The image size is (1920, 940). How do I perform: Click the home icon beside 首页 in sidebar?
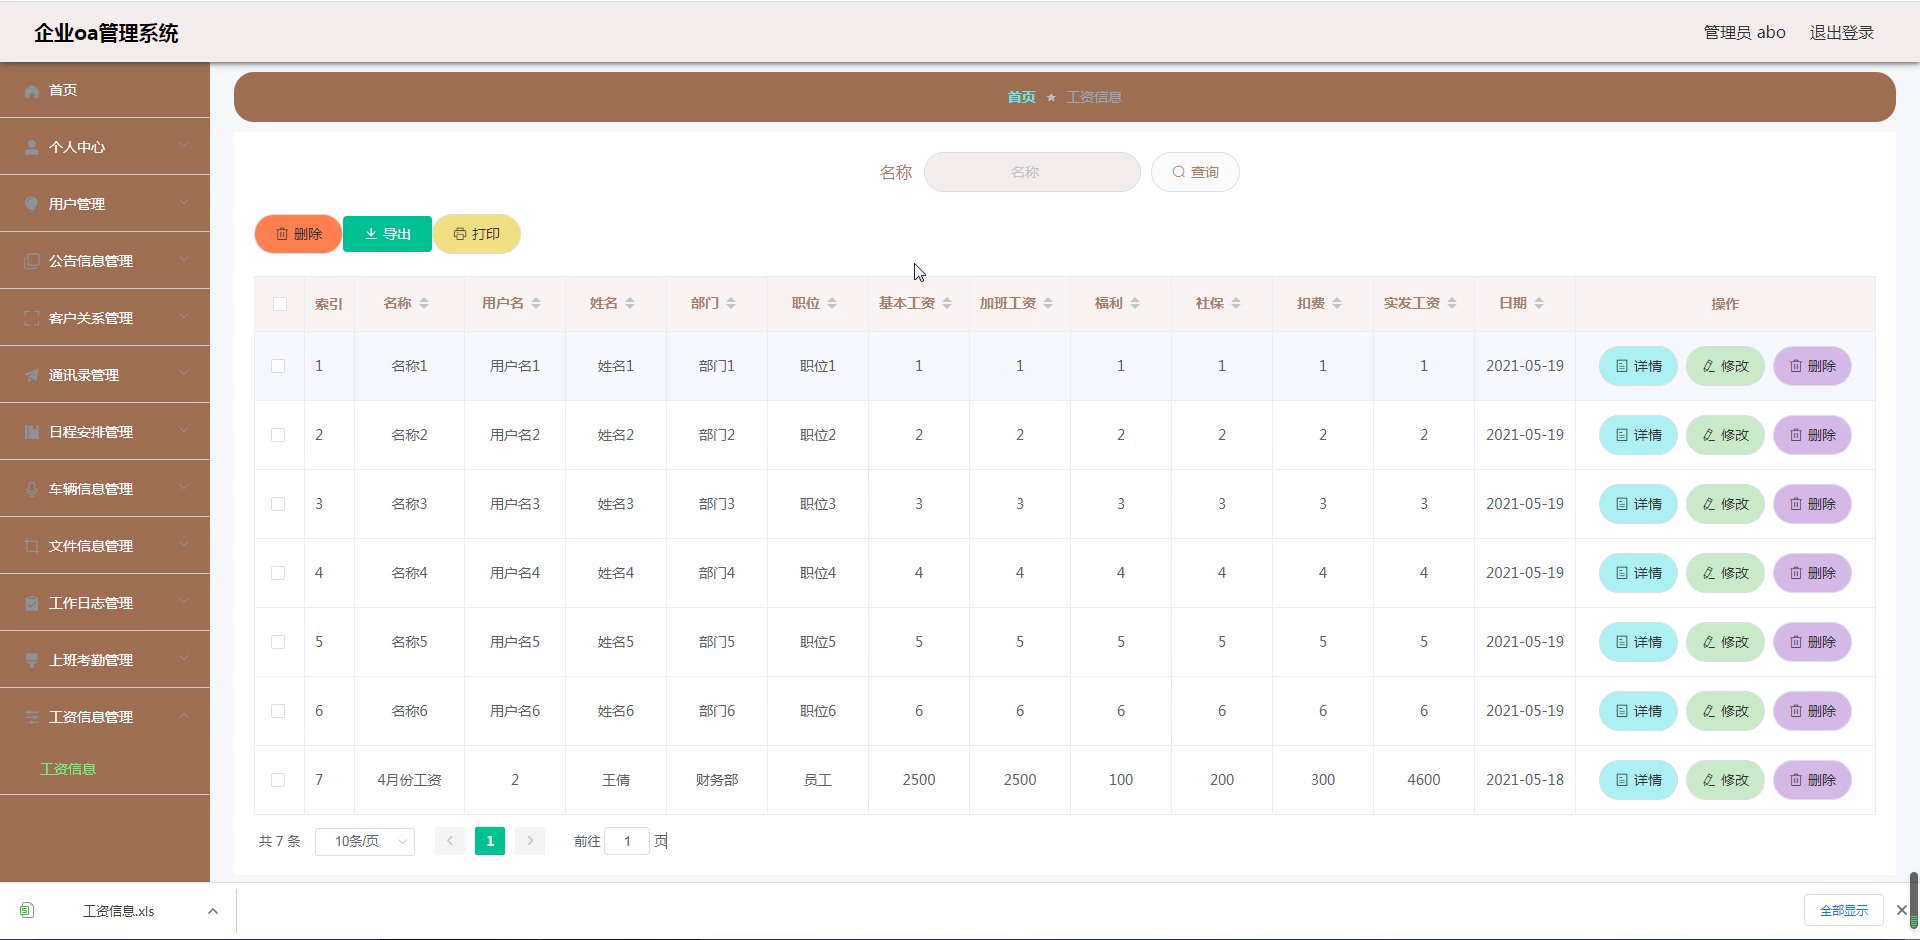31,90
